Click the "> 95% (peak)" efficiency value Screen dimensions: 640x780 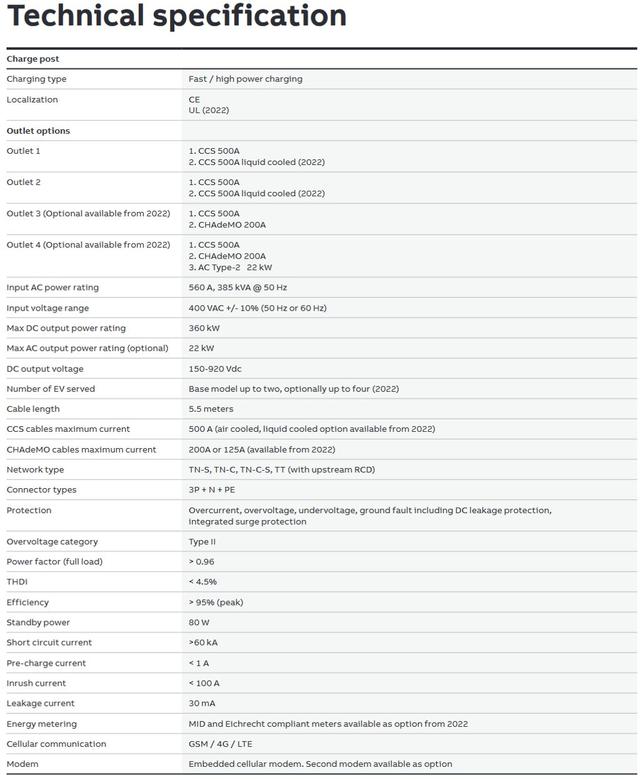pyautogui.click(x=215, y=602)
